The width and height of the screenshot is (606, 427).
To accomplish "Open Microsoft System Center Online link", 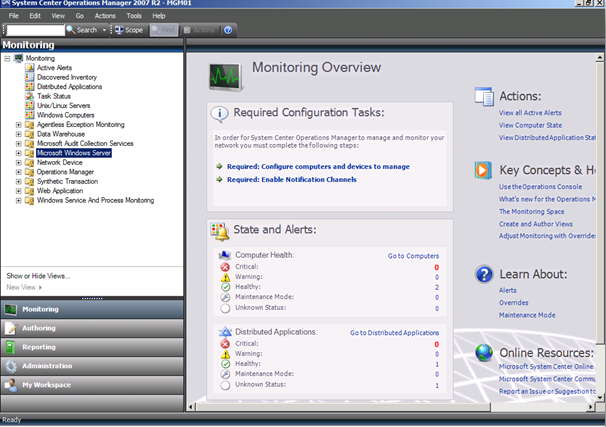I will [546, 367].
